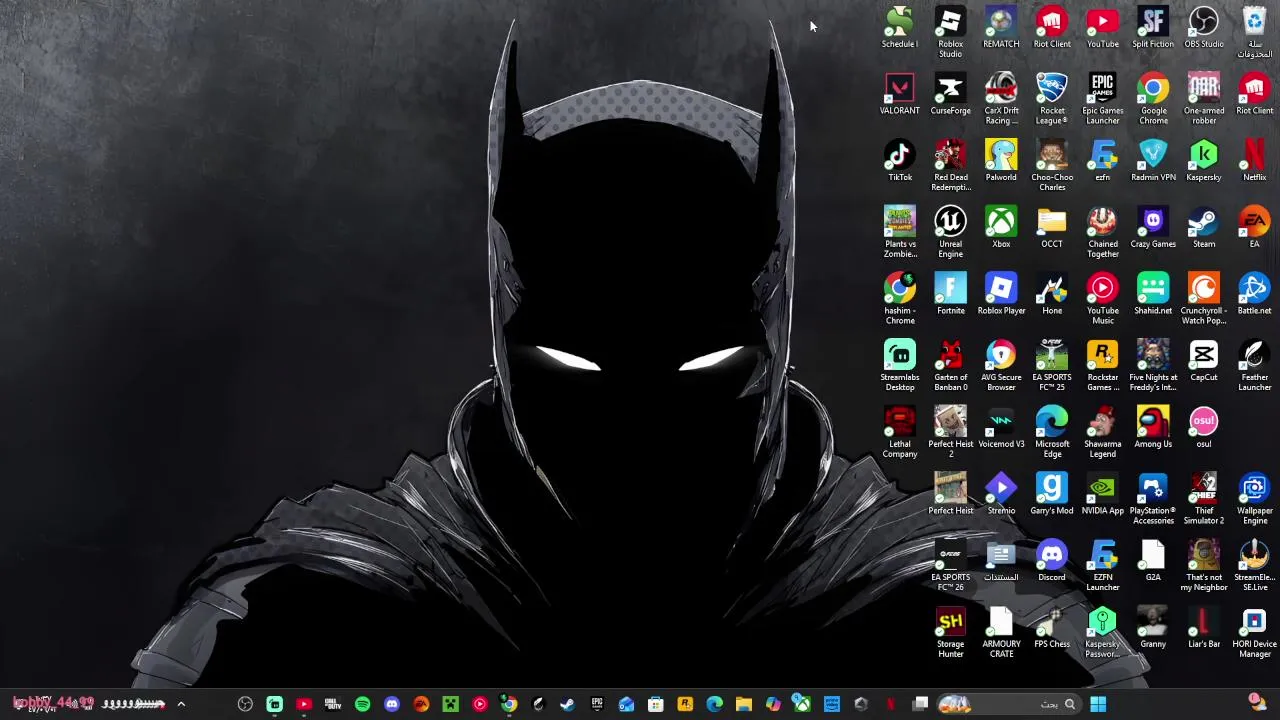Image resolution: width=1280 pixels, height=720 pixels.
Task: Open the Shahid.net desktop shortcut
Action: pos(1153,294)
